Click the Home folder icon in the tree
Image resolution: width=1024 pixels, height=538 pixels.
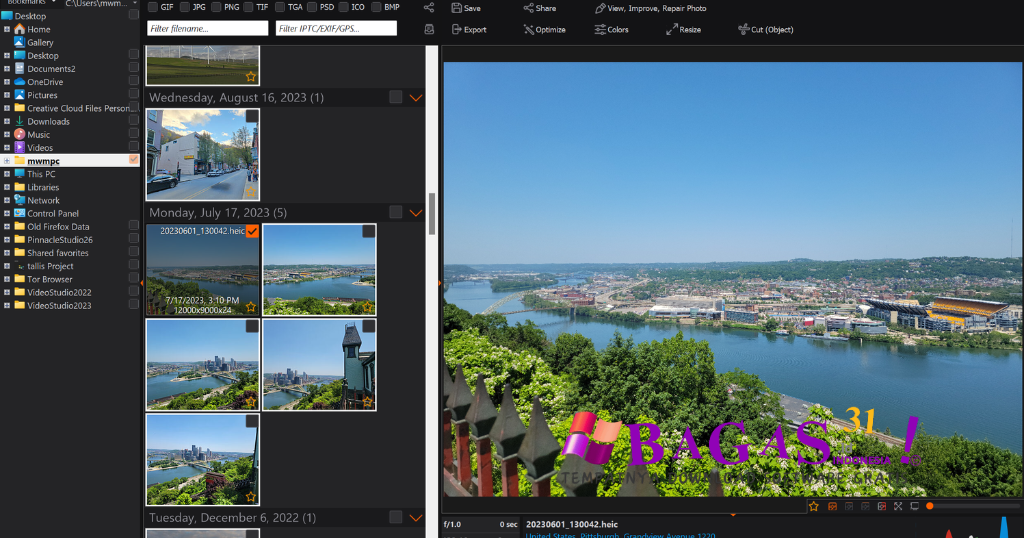20,29
